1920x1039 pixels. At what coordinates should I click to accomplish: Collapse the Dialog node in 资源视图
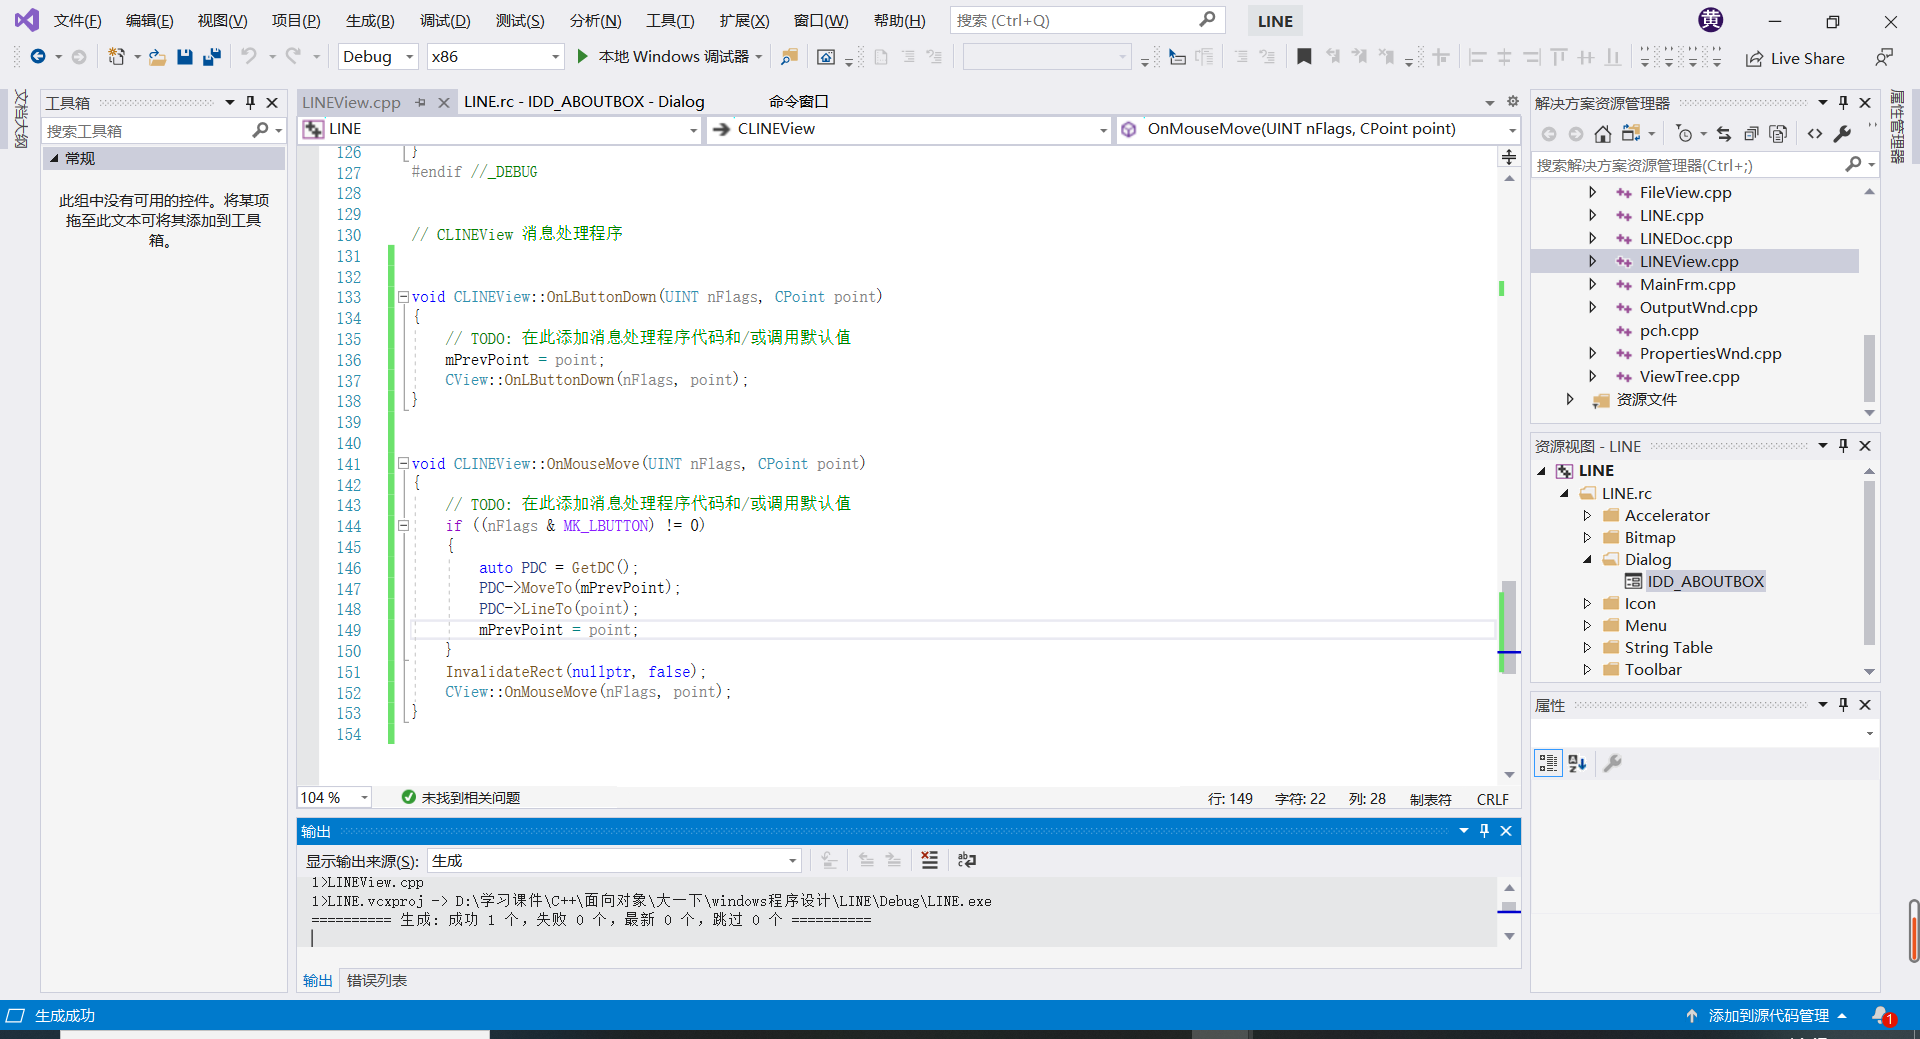coord(1586,559)
